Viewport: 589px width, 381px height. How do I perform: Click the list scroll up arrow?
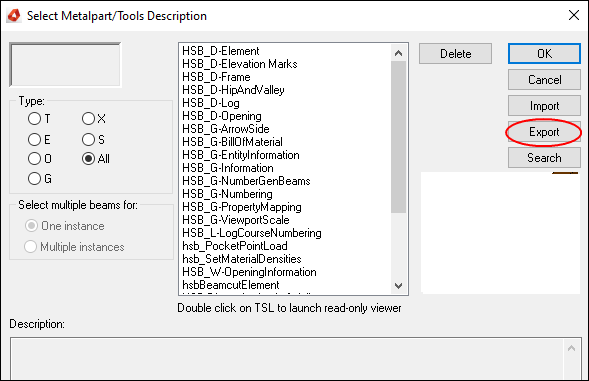click(x=399, y=53)
